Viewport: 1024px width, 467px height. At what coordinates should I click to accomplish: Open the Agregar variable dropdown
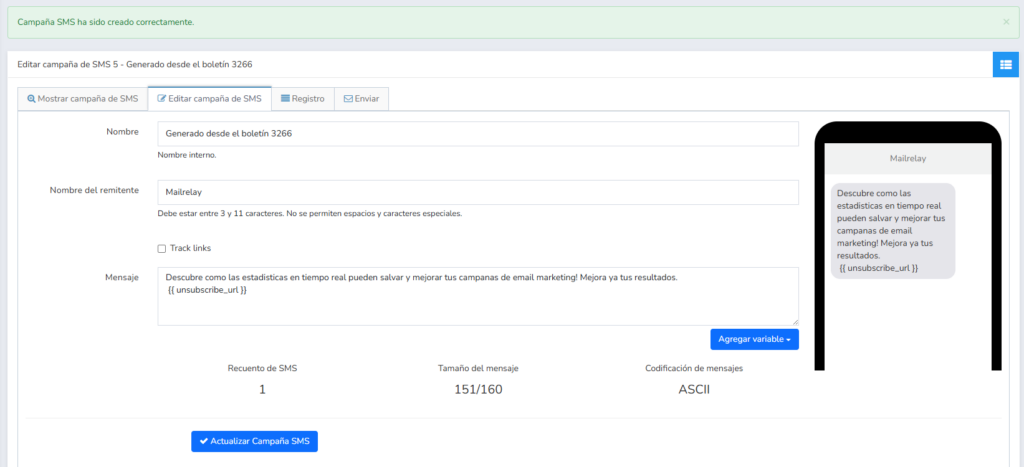(754, 340)
